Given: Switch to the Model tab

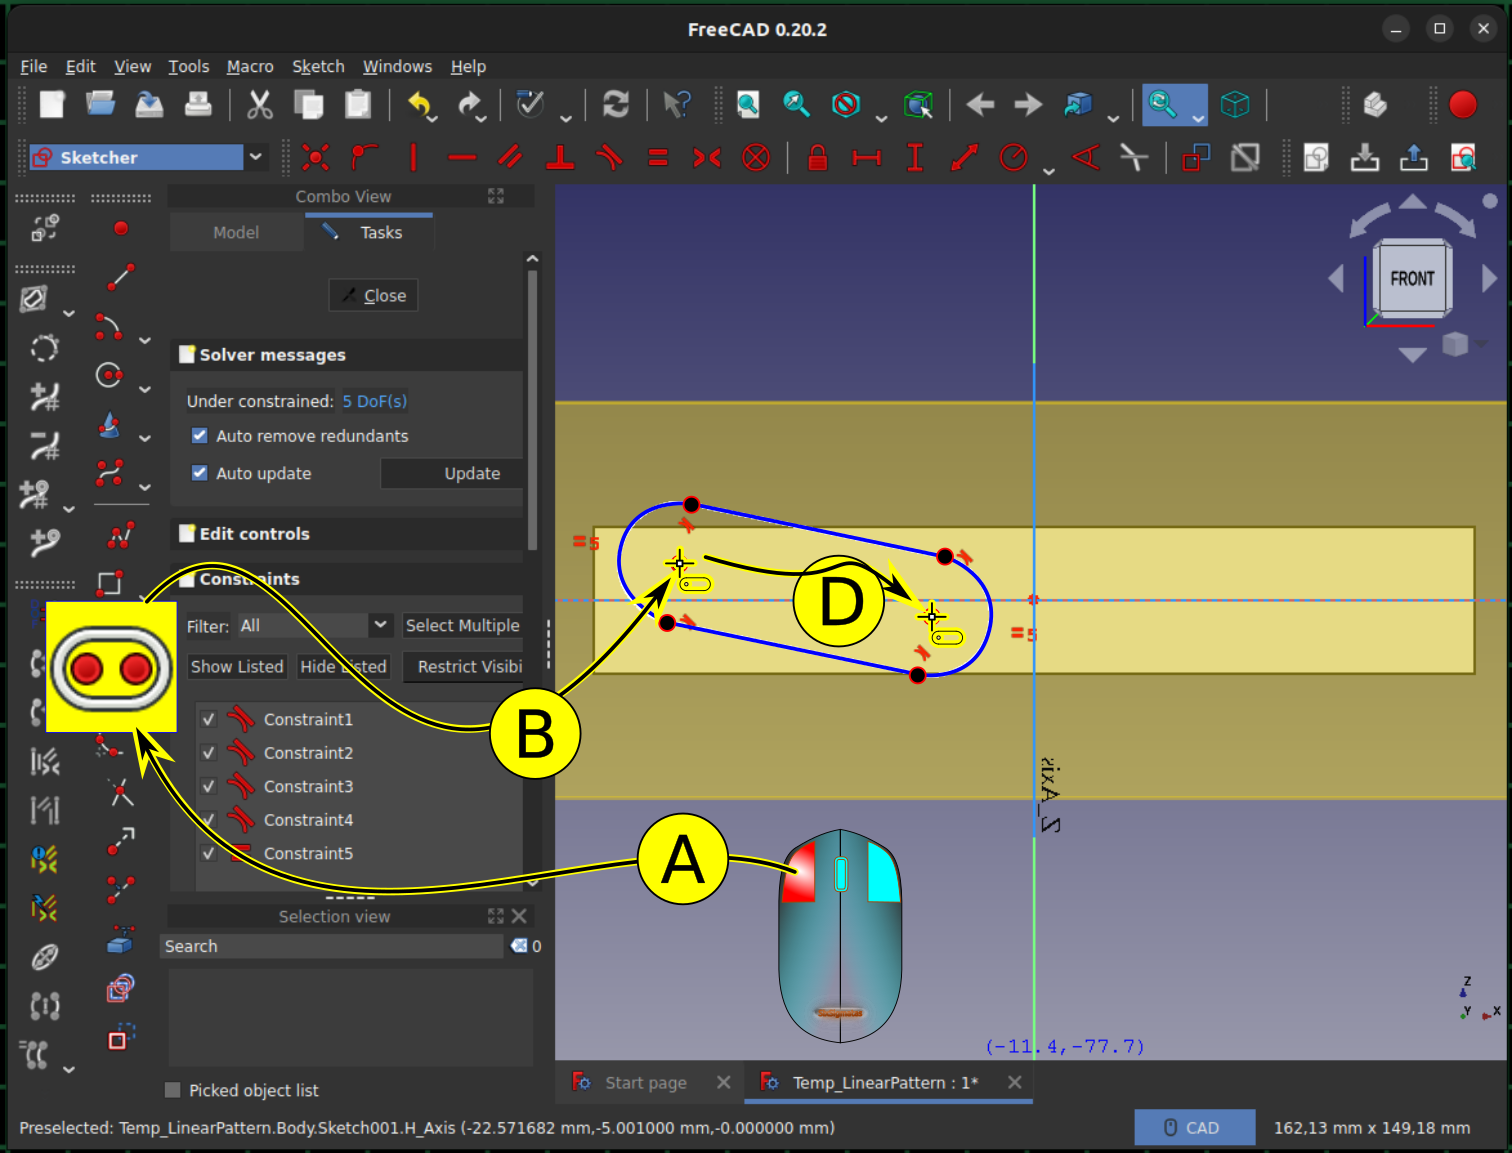Looking at the screenshot, I should pyautogui.click(x=236, y=232).
